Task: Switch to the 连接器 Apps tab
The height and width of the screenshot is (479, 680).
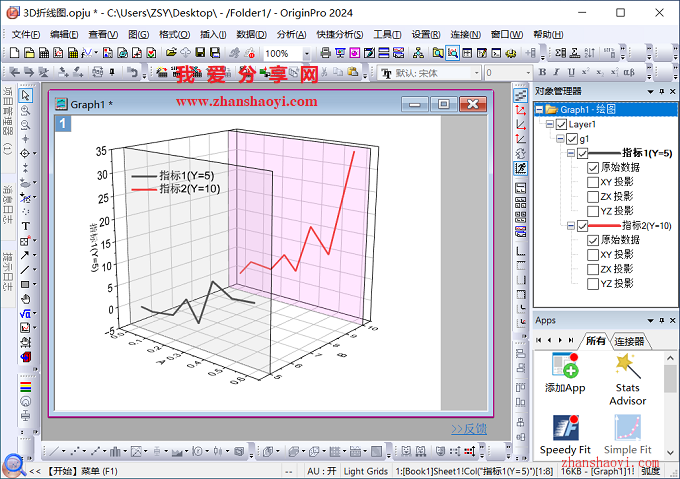Action: [x=629, y=341]
